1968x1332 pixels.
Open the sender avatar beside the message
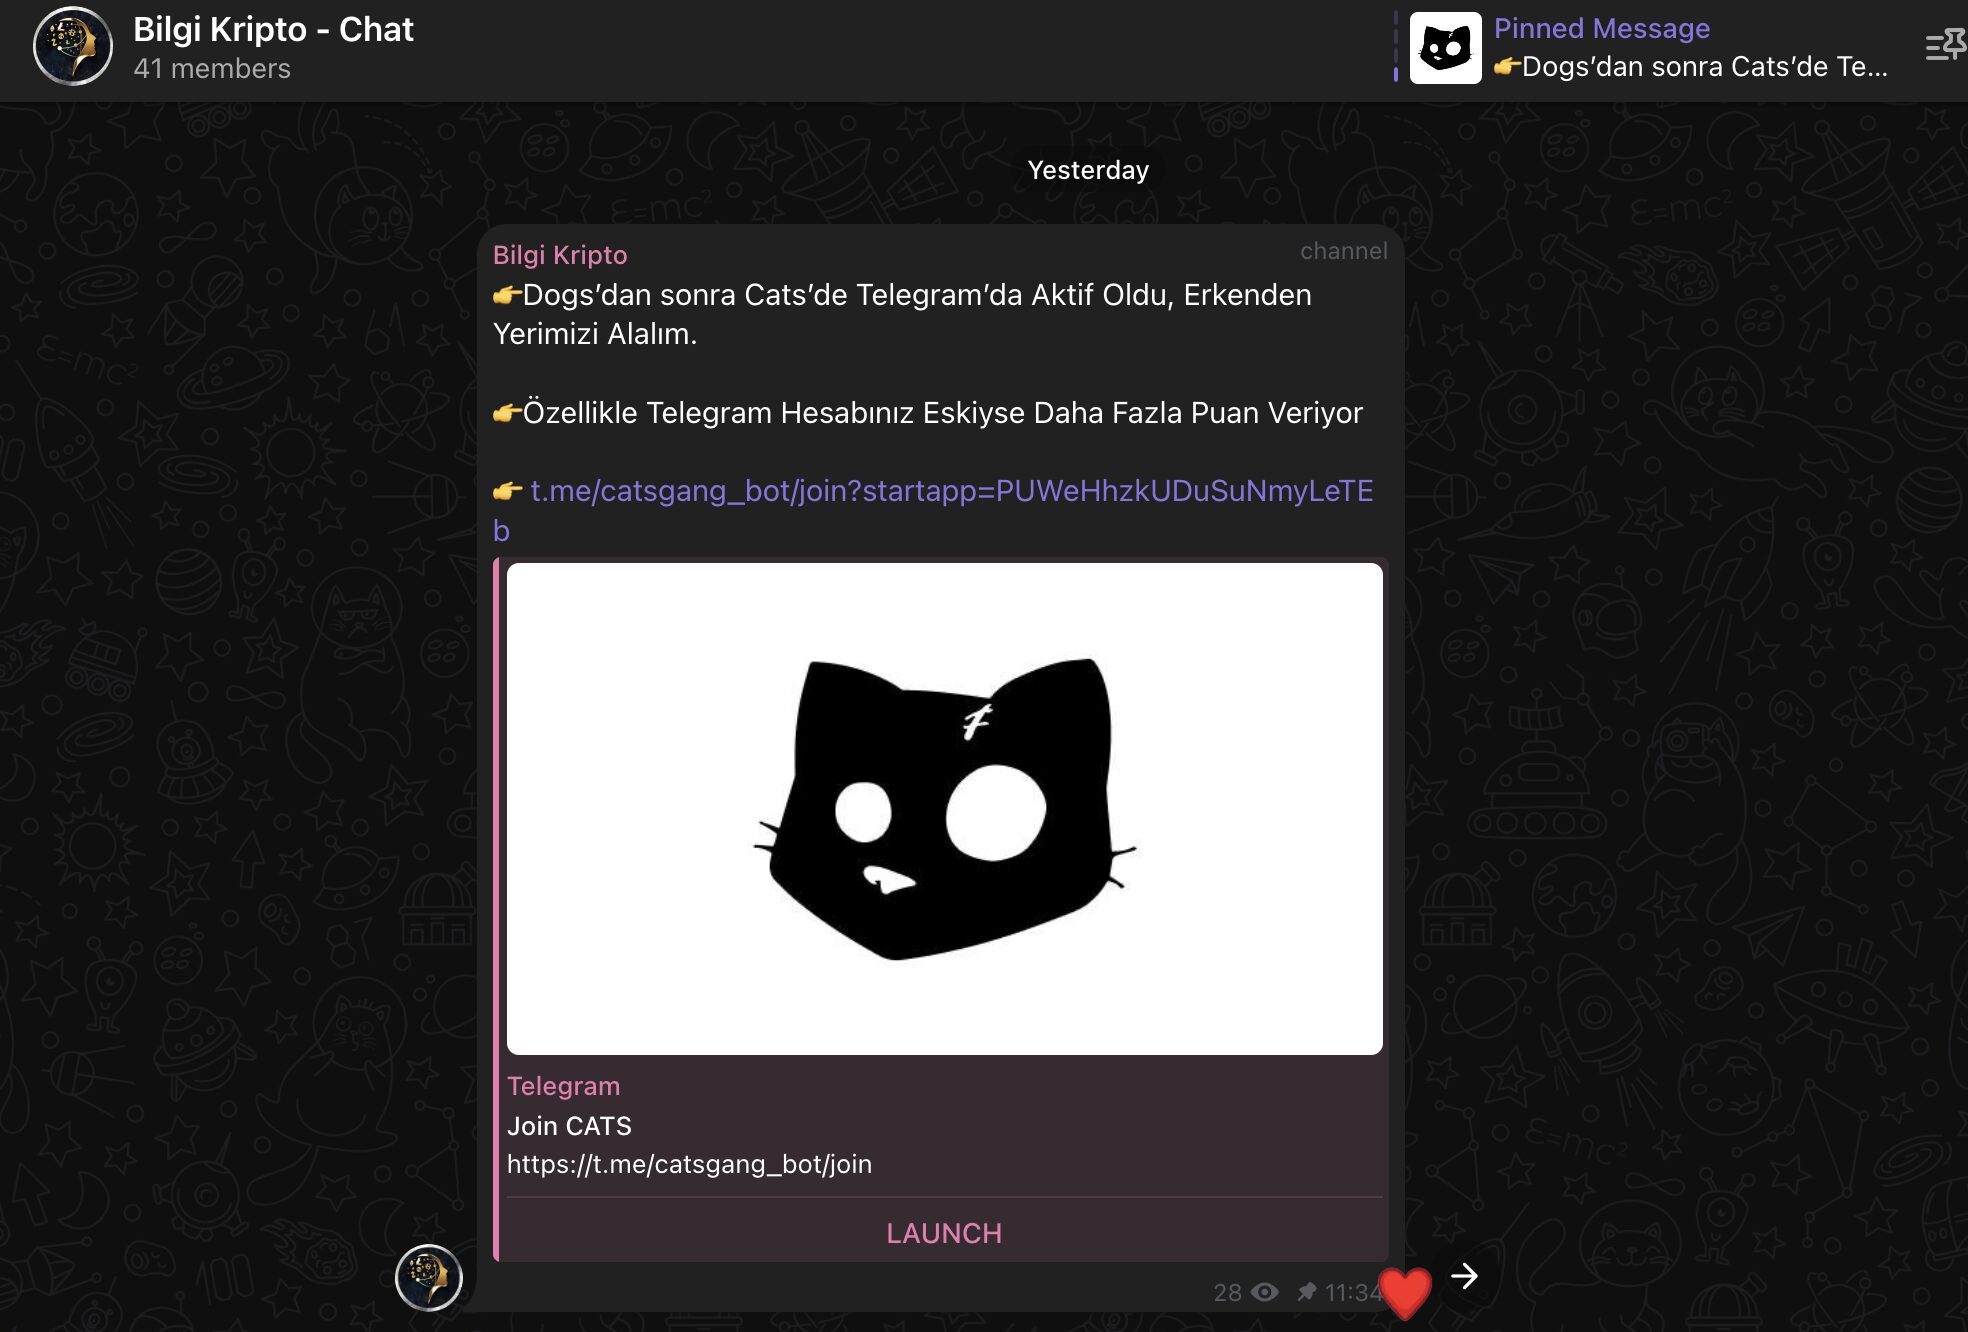[x=428, y=1277]
